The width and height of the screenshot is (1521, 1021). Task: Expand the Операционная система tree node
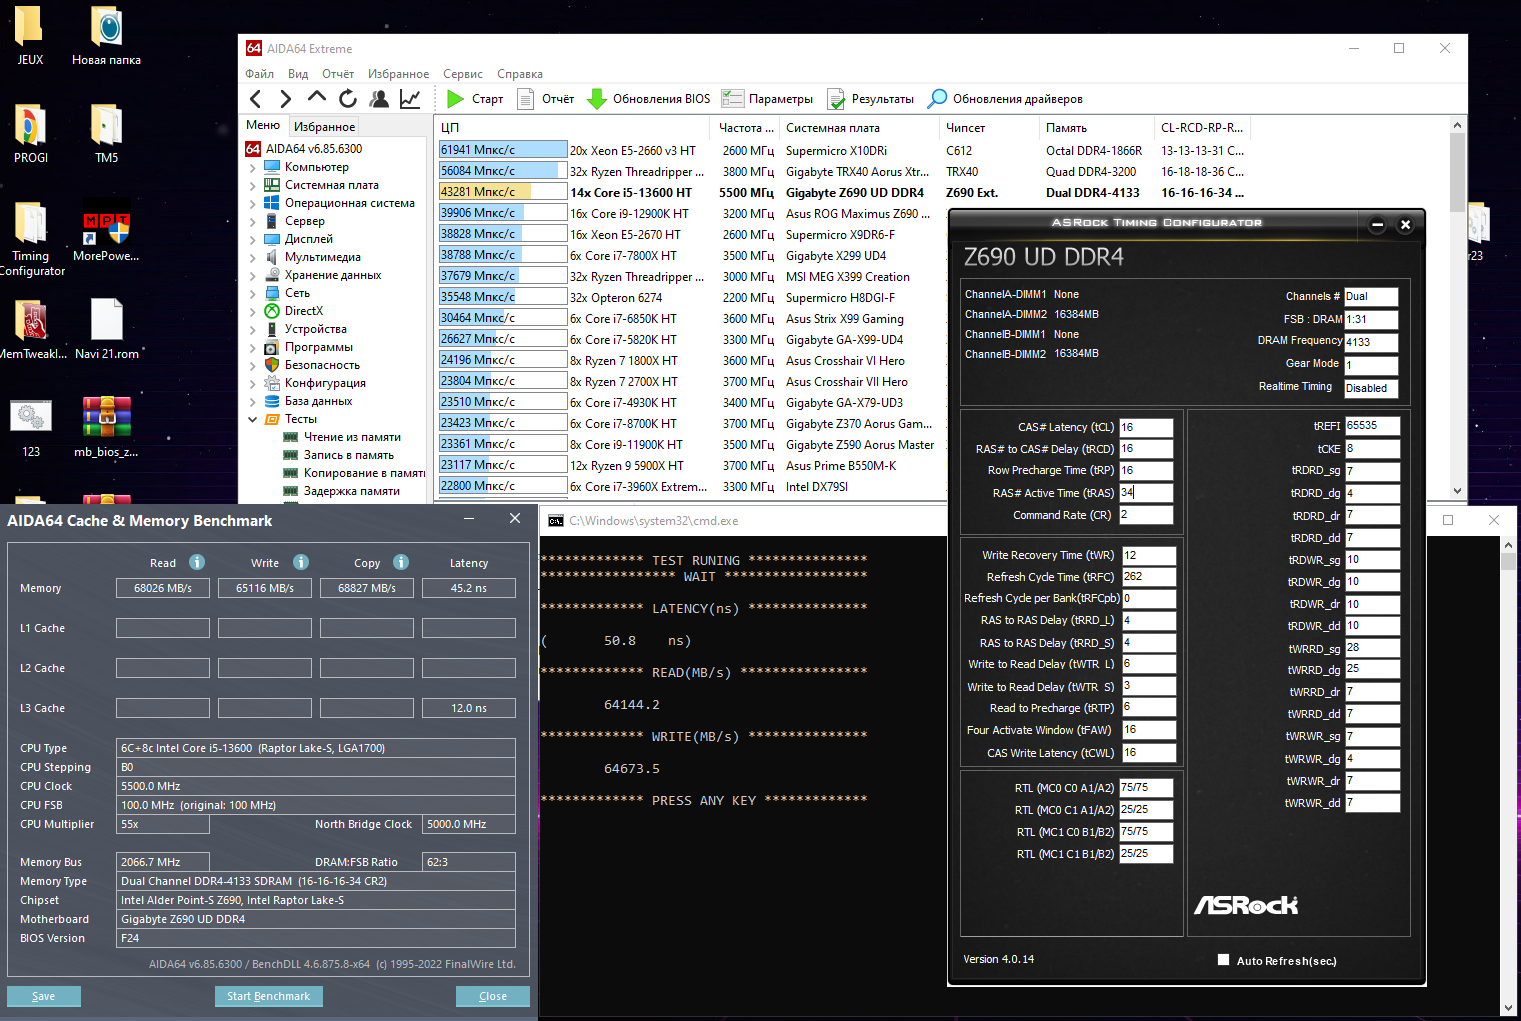point(253,204)
